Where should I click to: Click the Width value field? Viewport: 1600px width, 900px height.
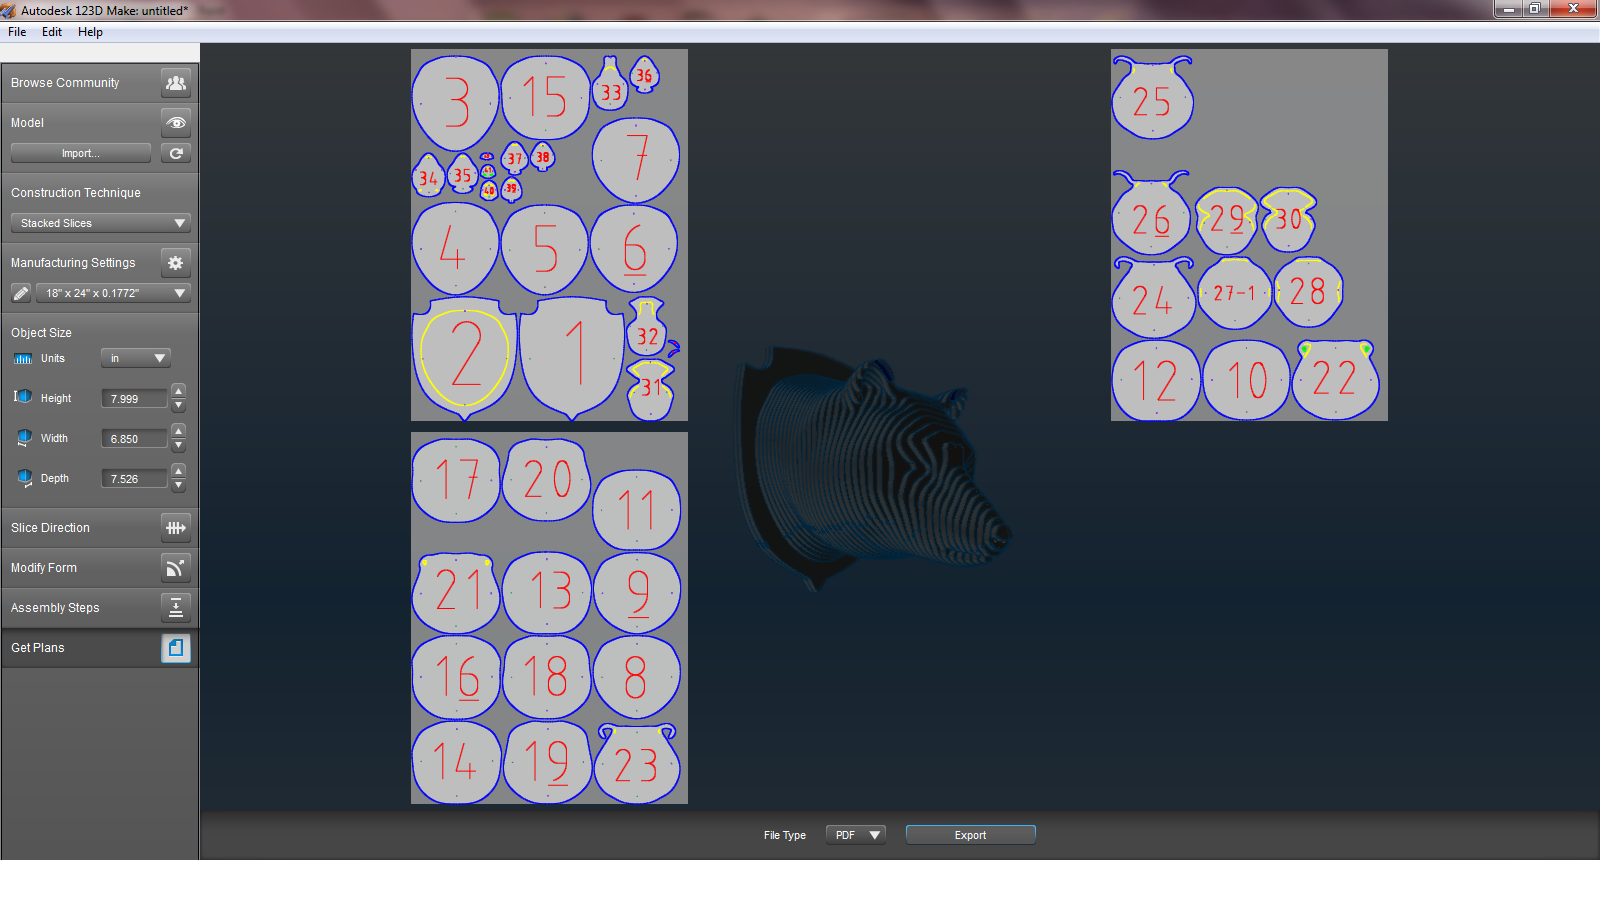134,438
